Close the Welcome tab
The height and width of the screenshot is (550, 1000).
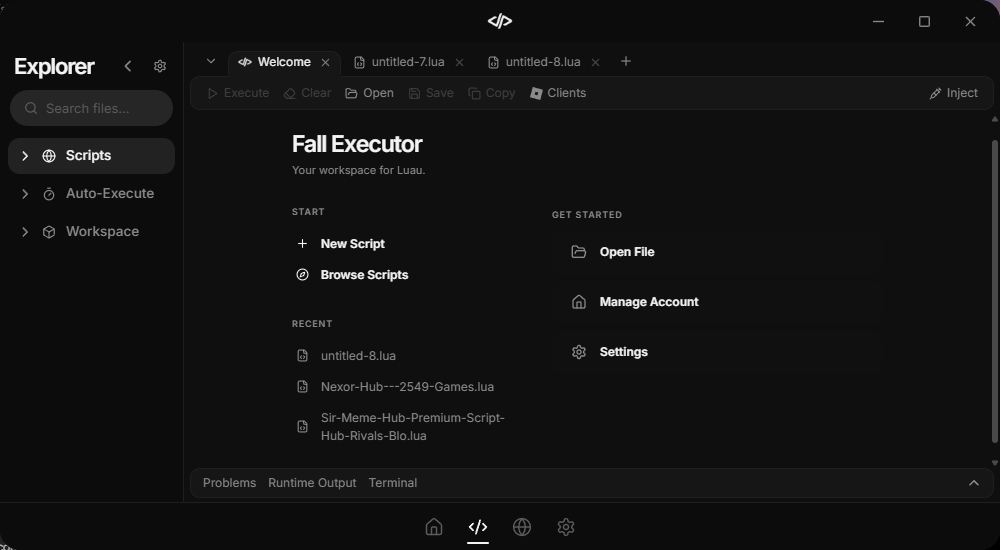pyautogui.click(x=325, y=62)
